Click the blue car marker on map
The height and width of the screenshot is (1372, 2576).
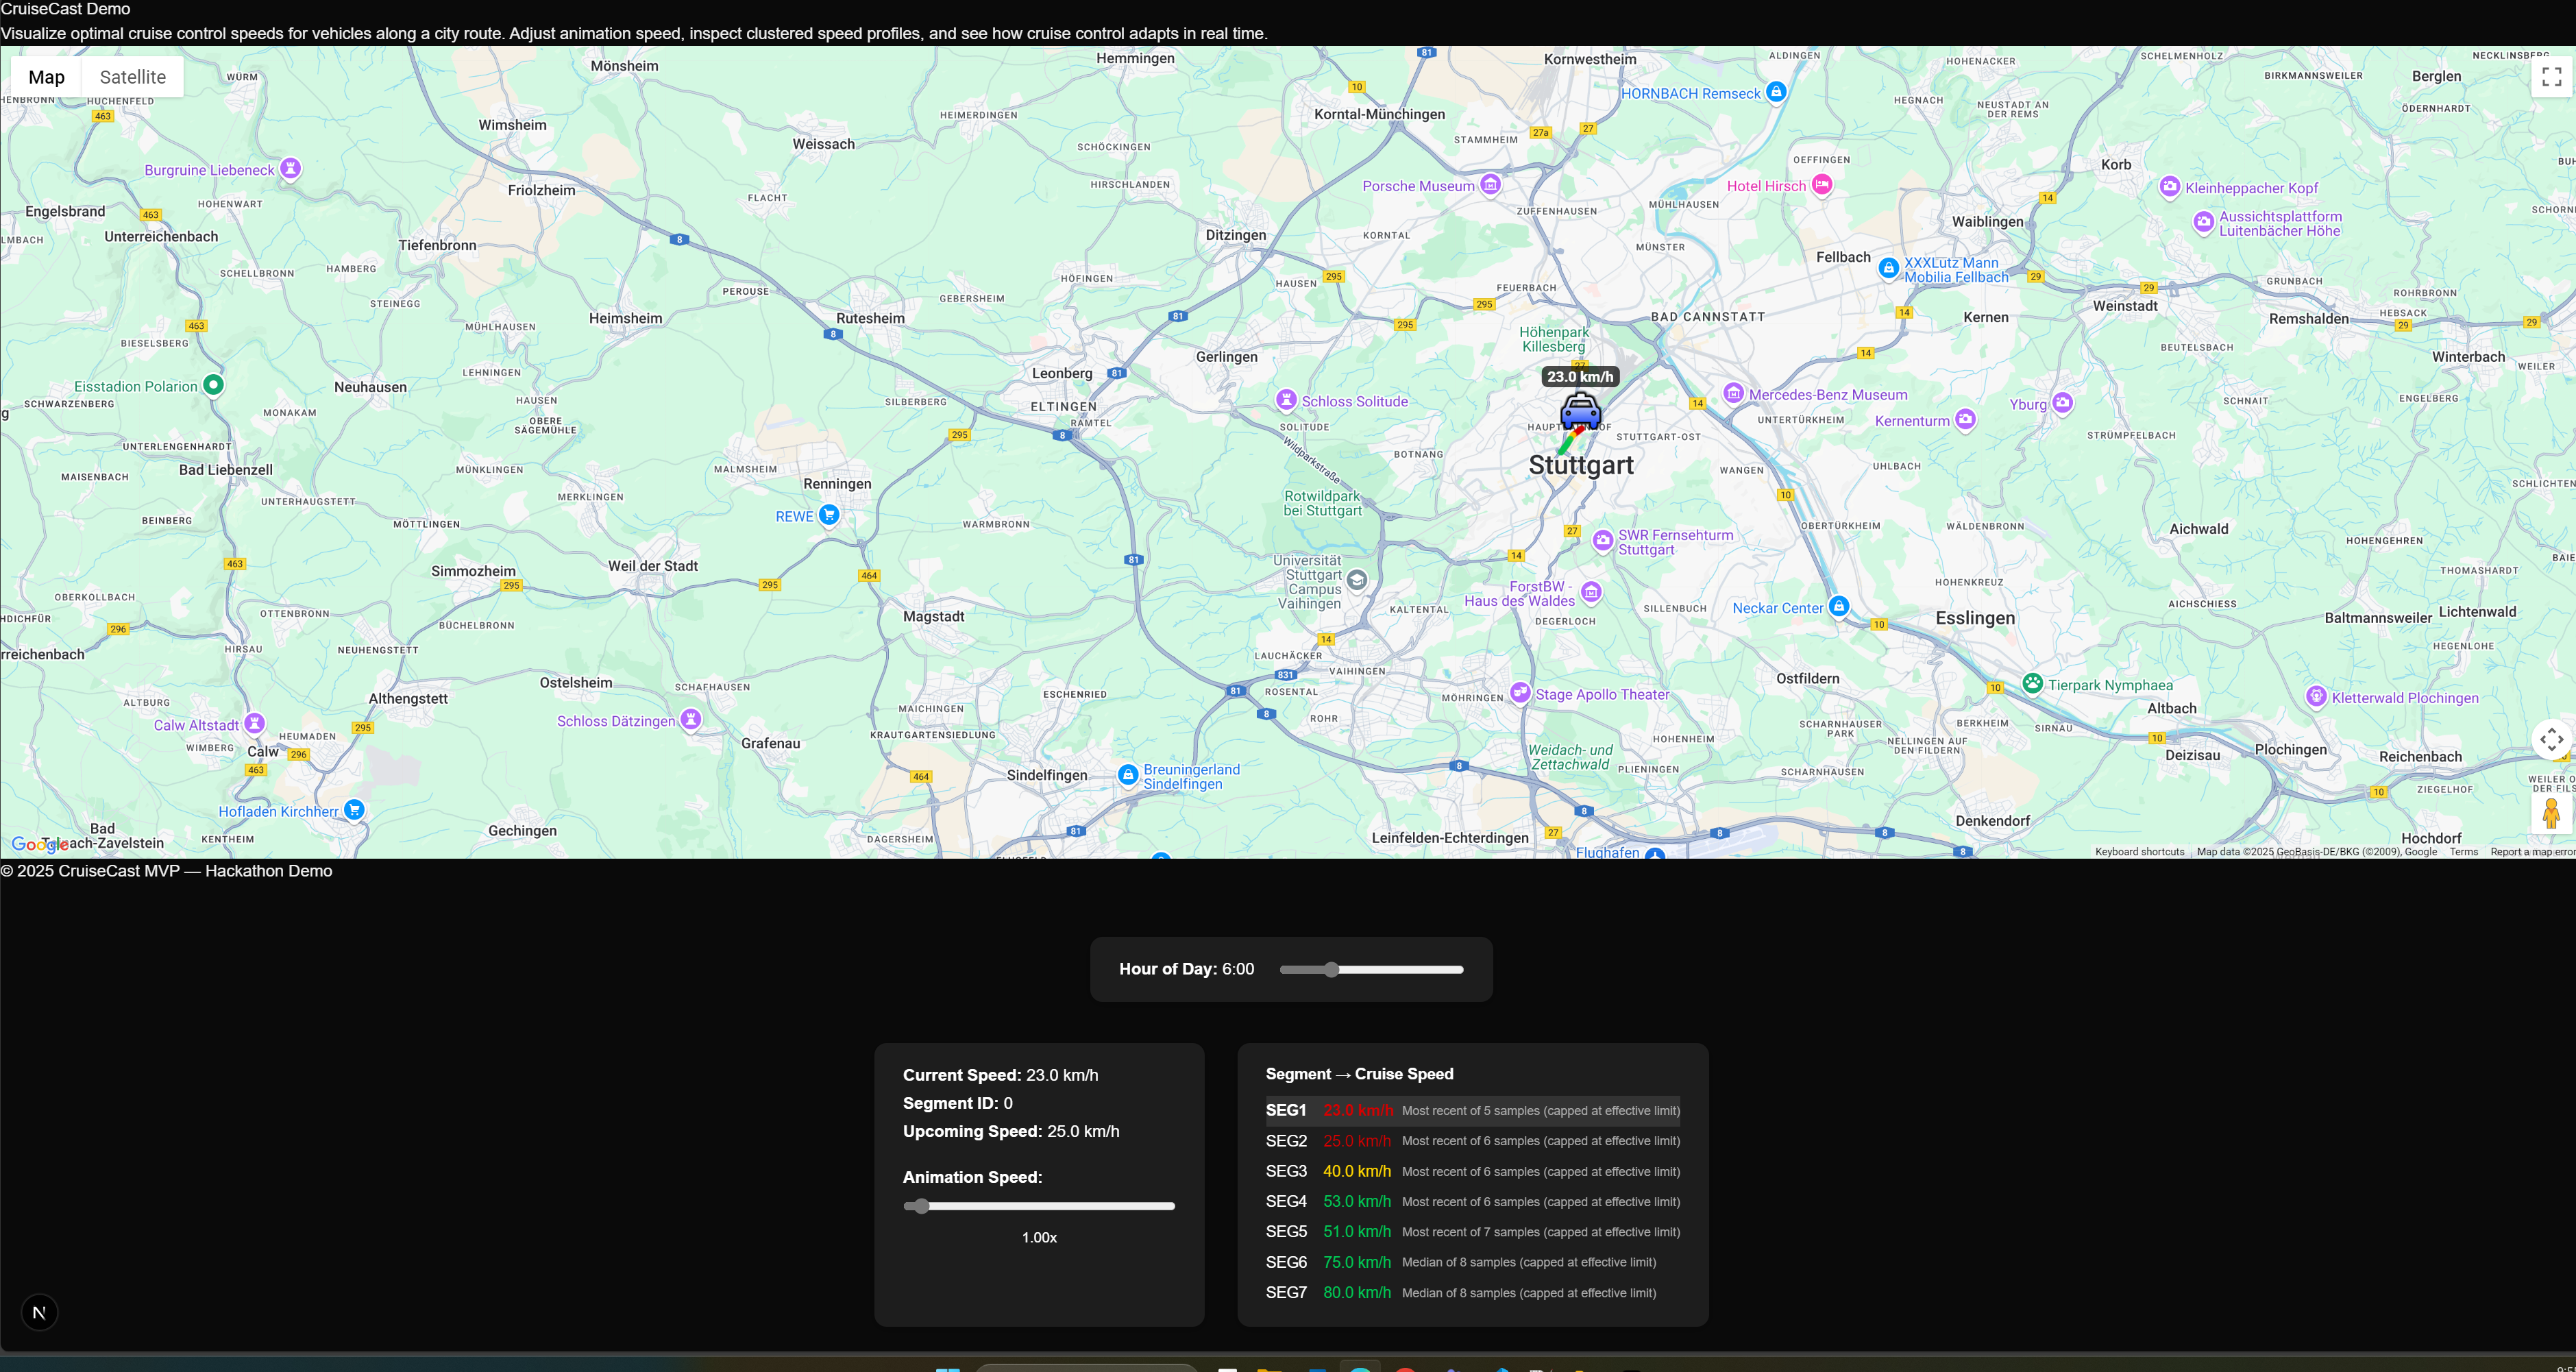coord(1580,410)
